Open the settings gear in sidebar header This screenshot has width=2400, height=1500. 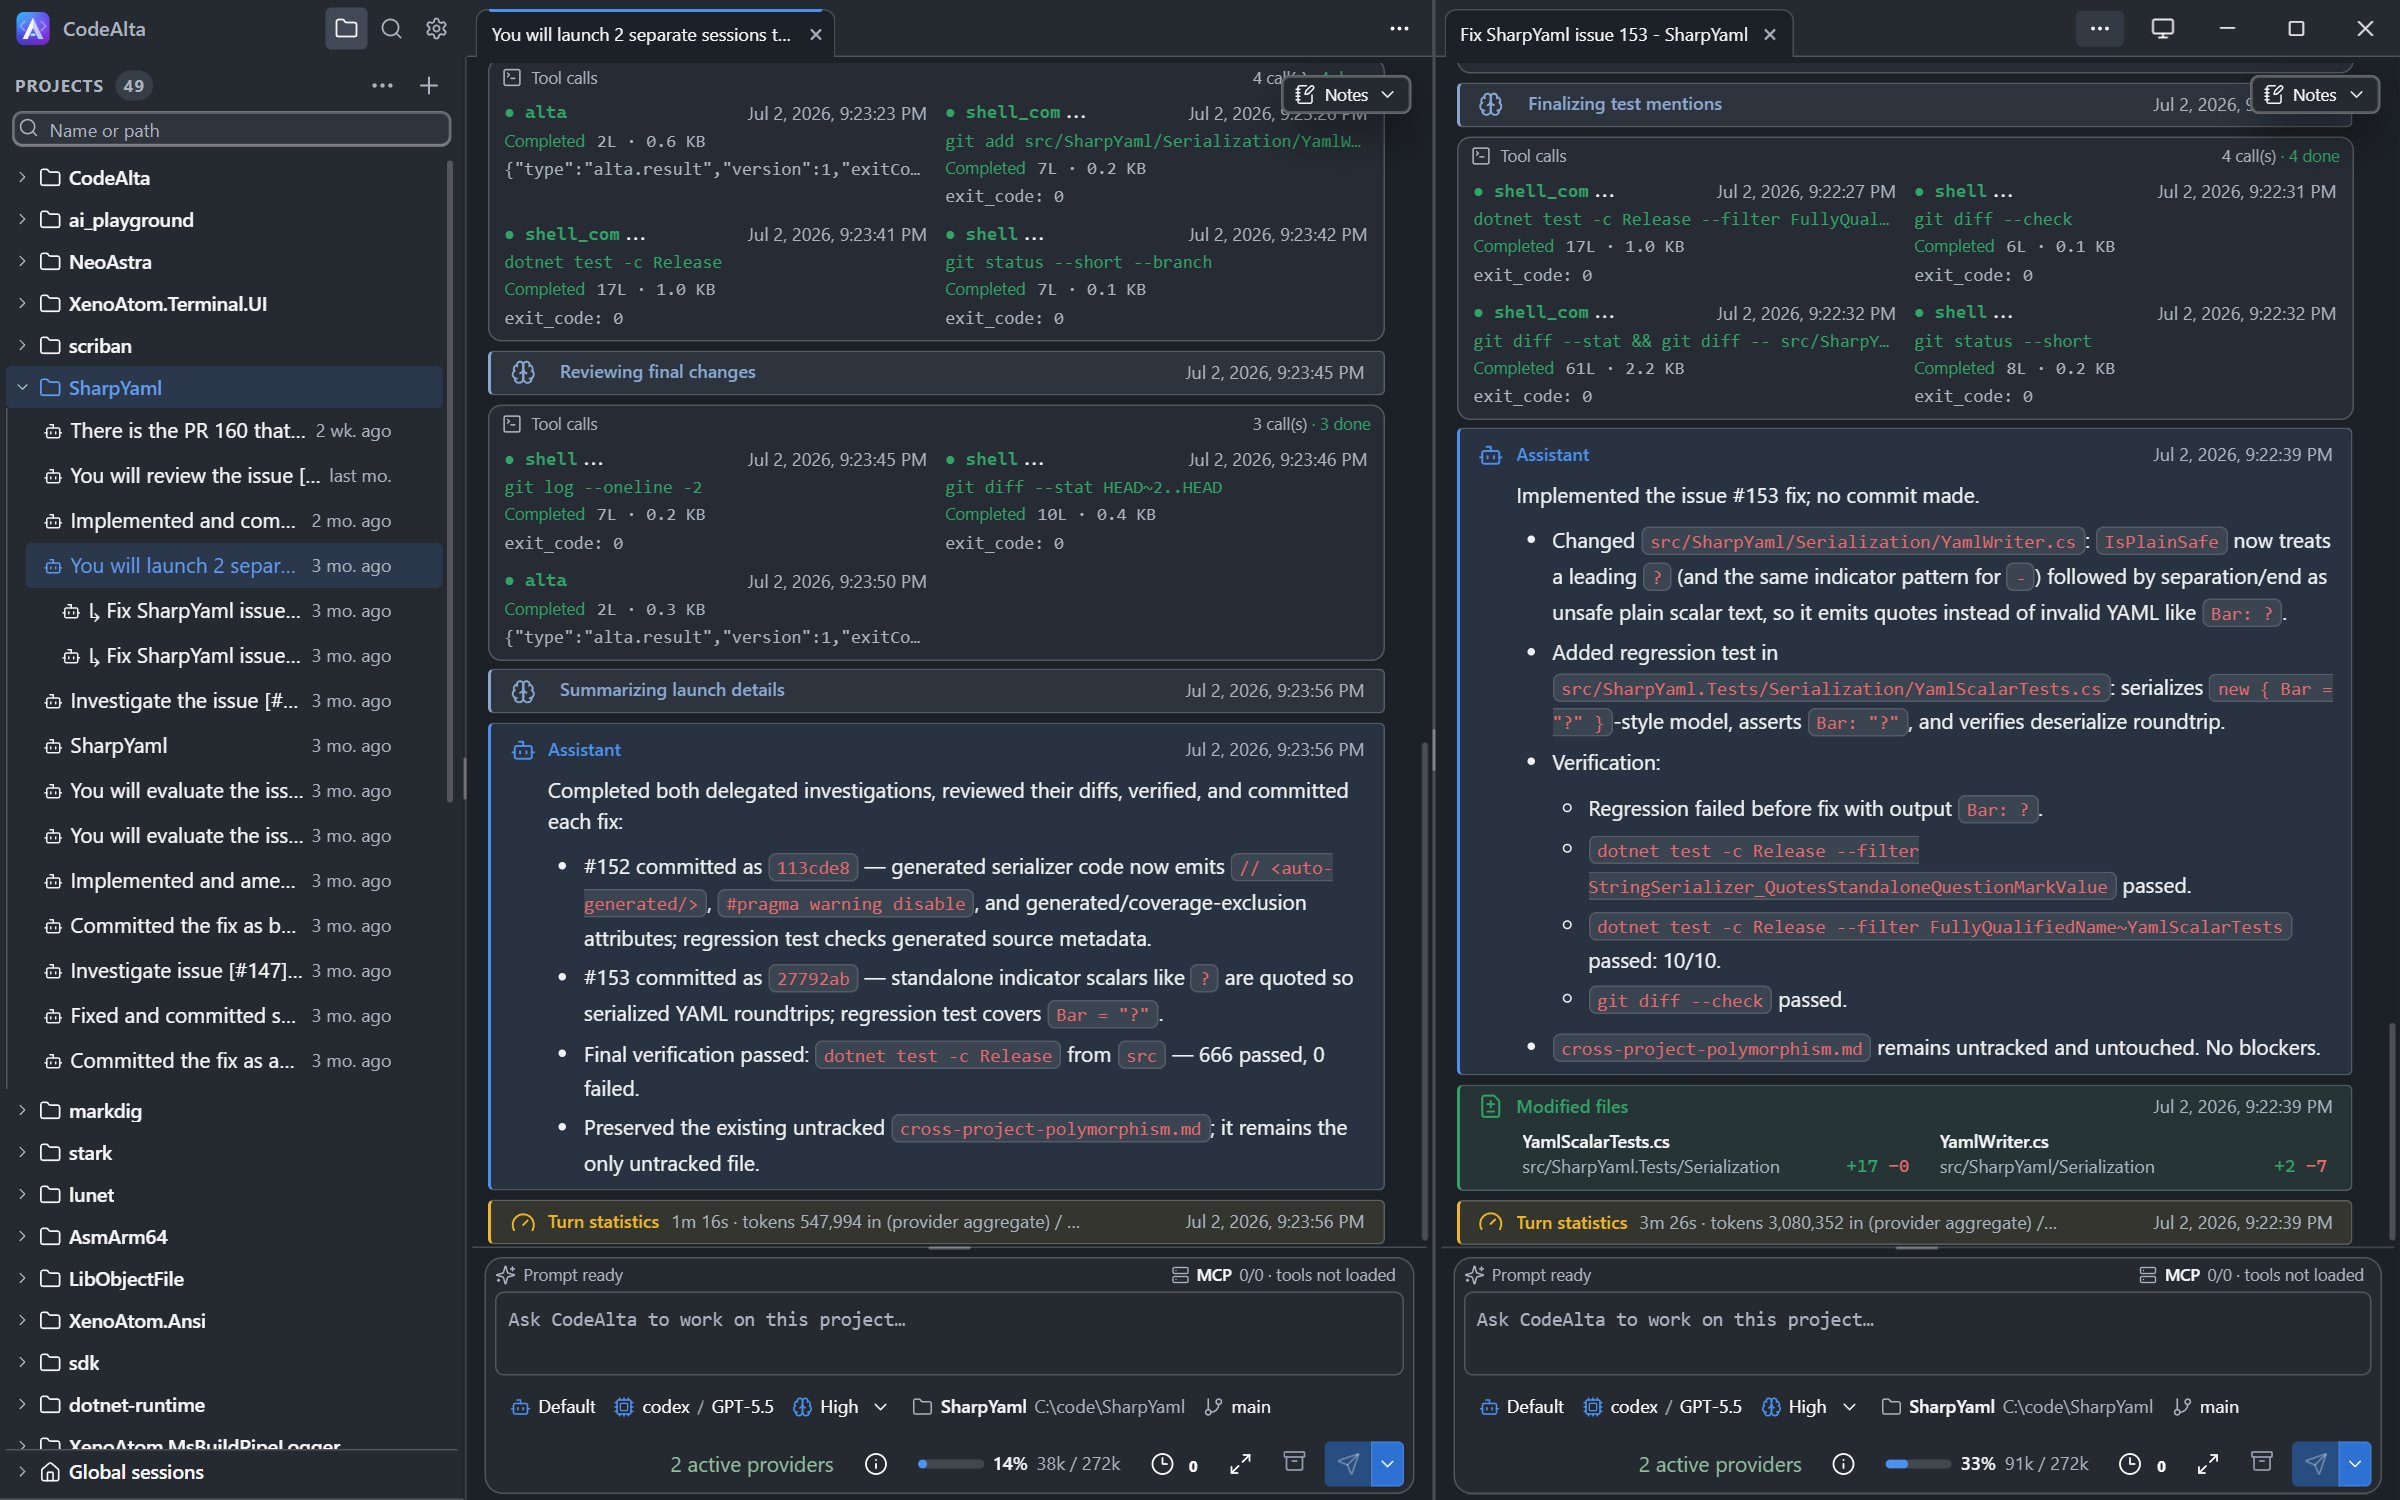(436, 29)
